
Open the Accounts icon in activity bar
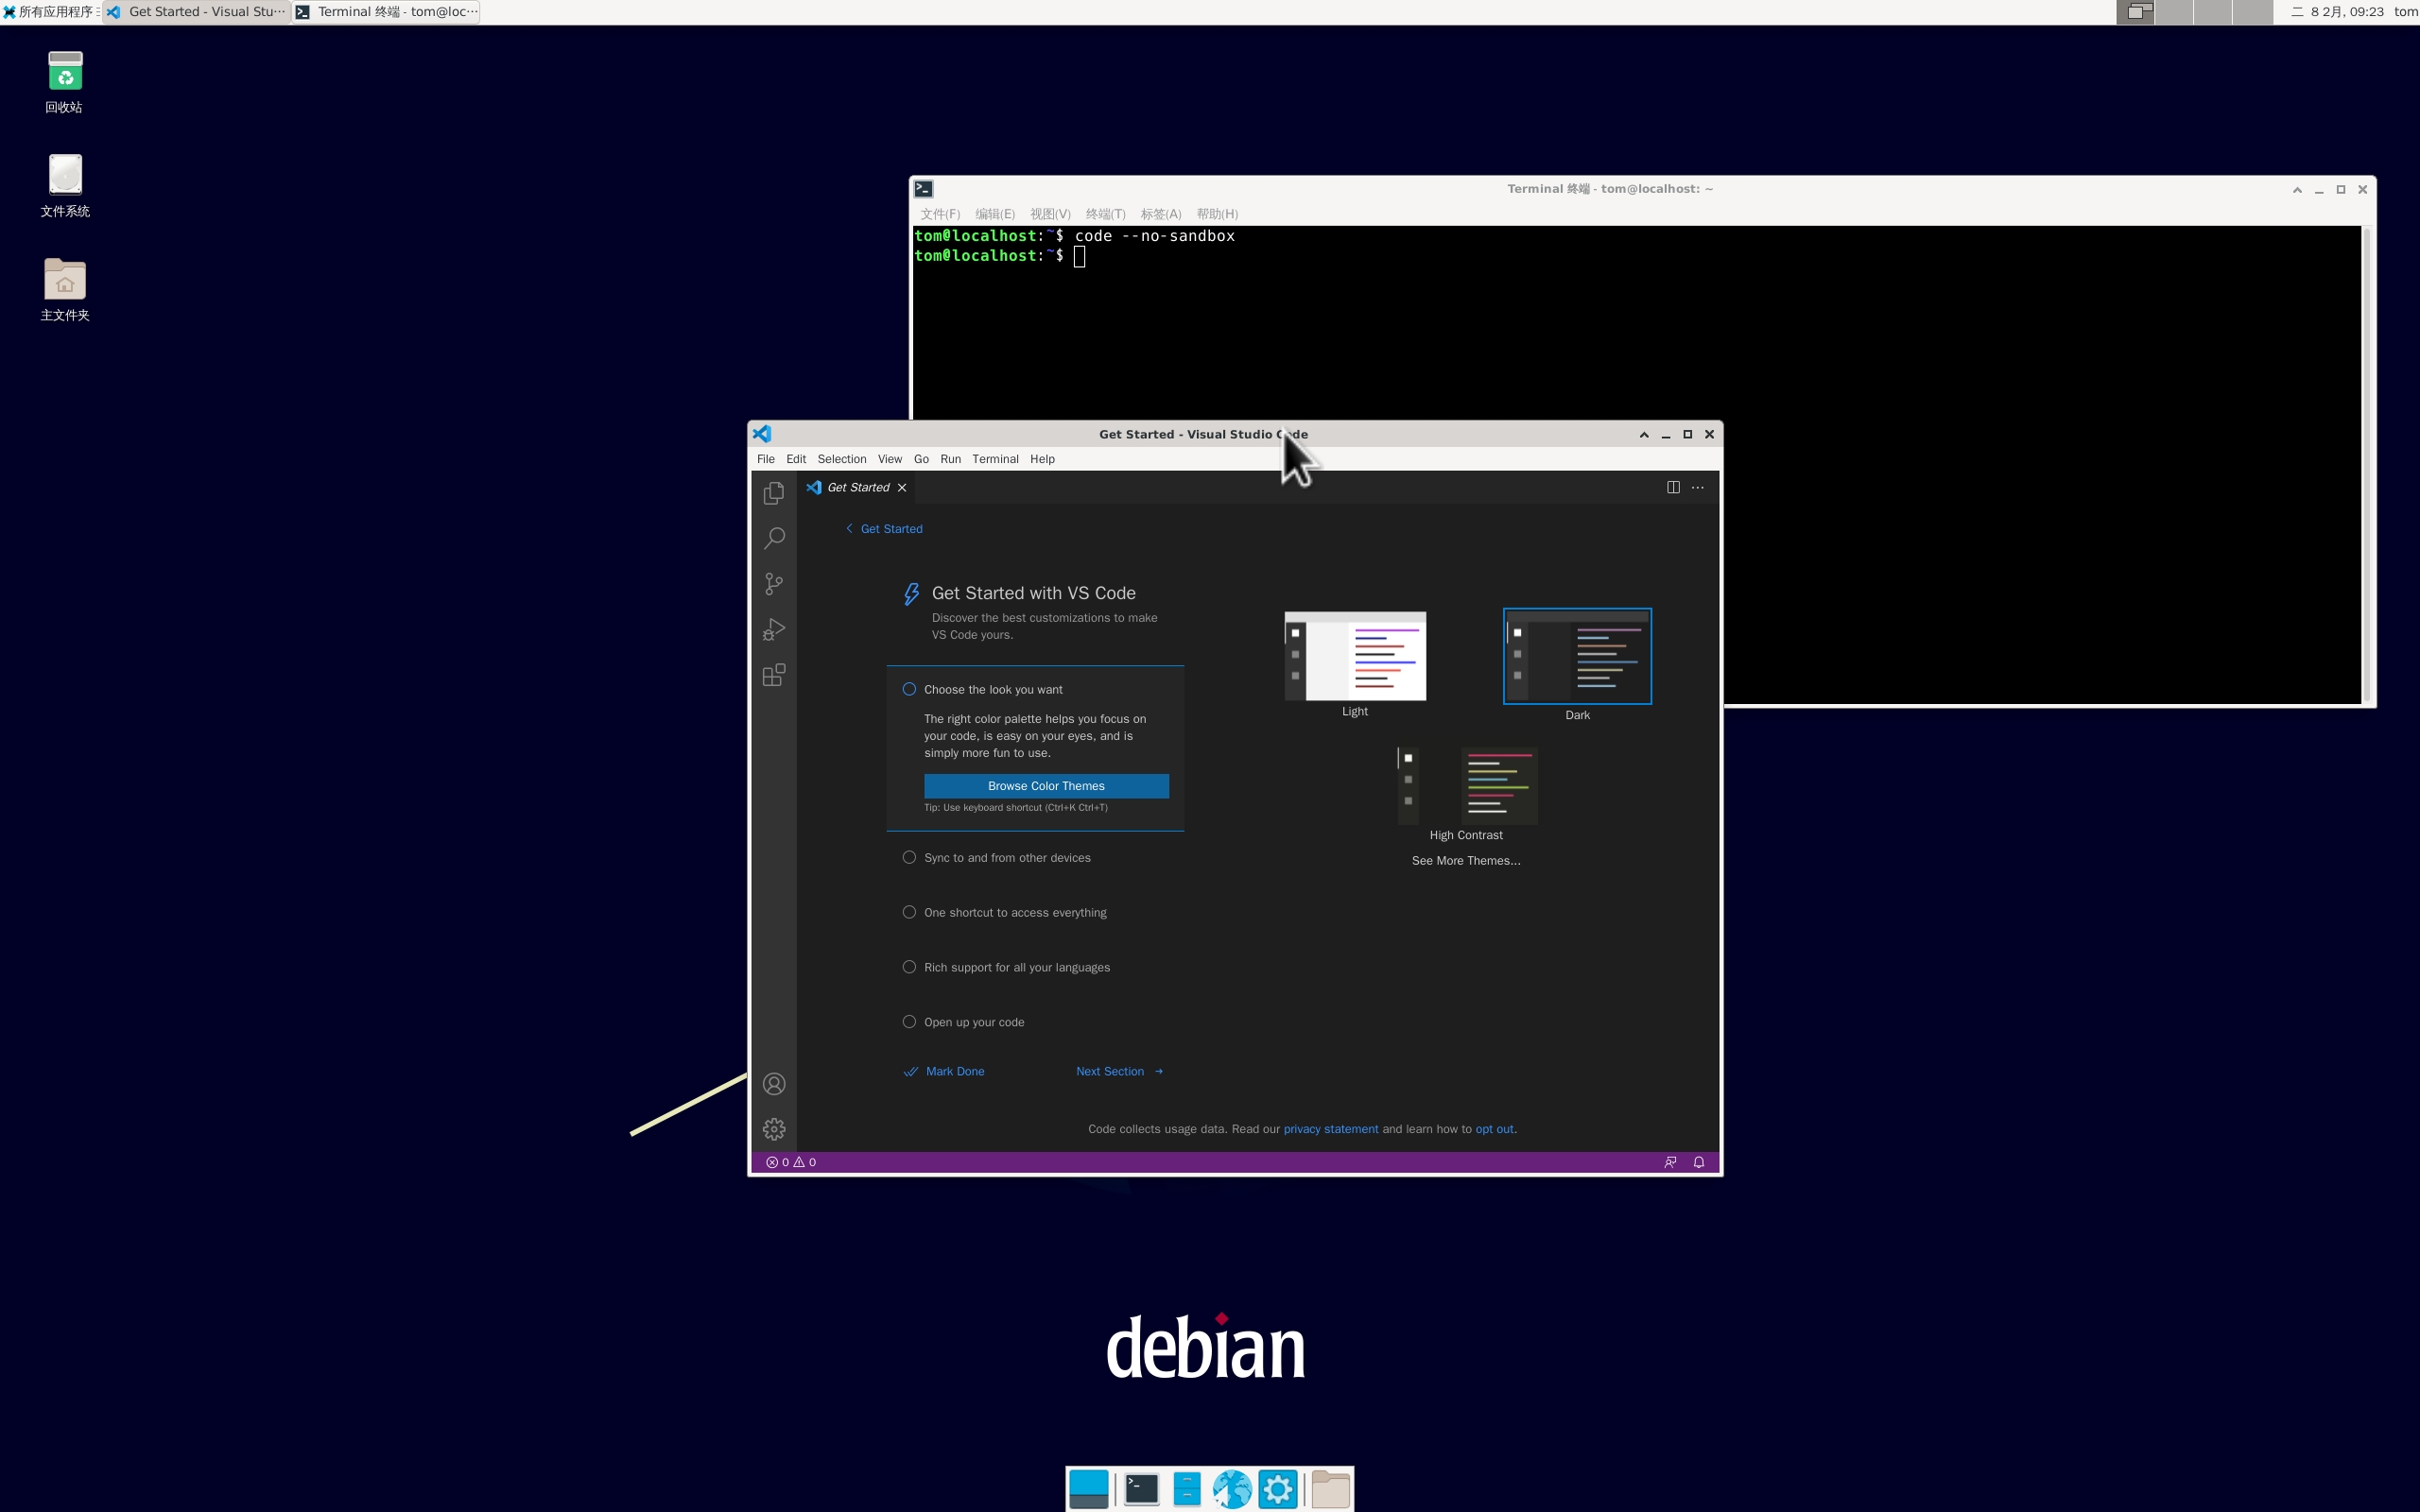(x=773, y=1084)
